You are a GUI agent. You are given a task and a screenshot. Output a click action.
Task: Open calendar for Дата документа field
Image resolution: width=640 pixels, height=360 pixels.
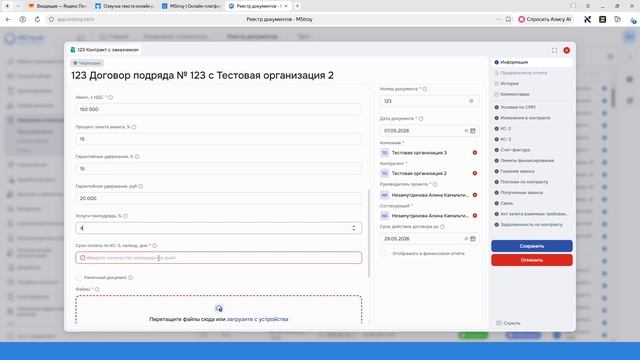(473, 131)
